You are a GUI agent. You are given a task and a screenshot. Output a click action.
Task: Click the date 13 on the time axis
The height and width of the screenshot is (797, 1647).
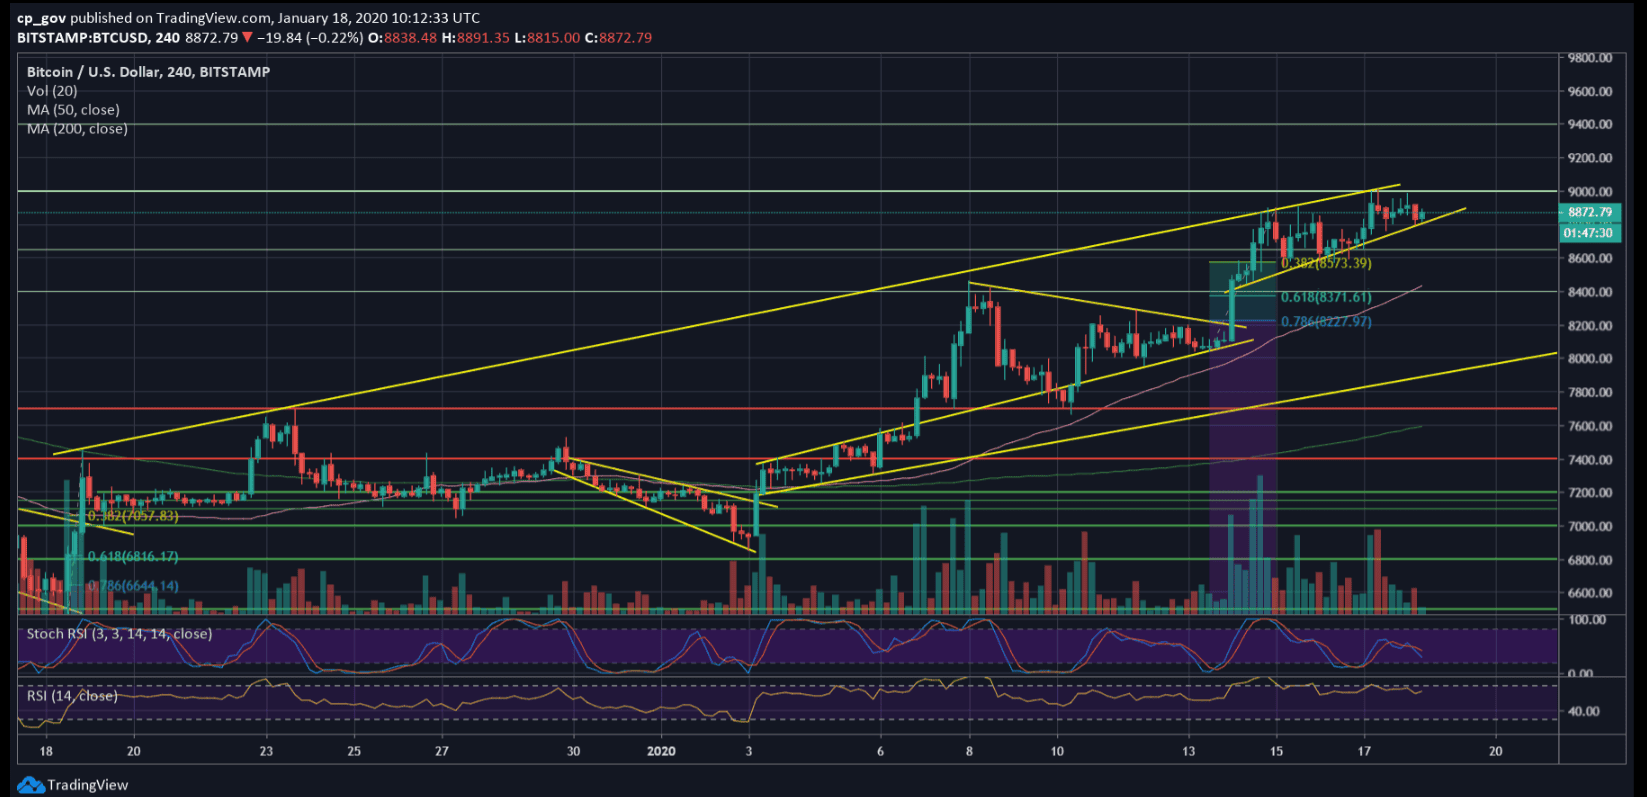[1188, 751]
